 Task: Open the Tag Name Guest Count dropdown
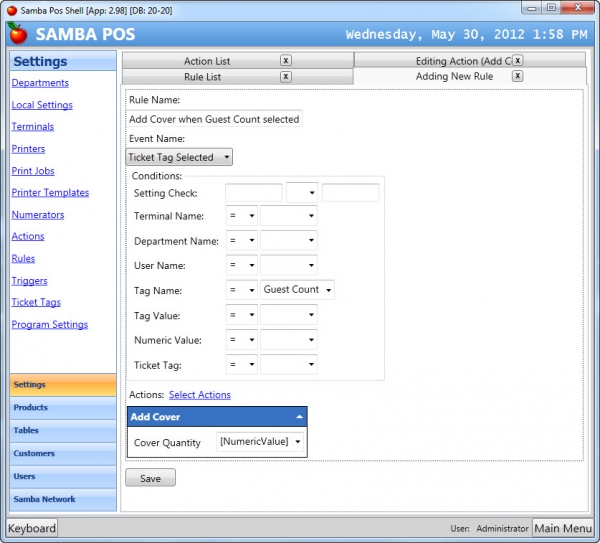click(297, 290)
